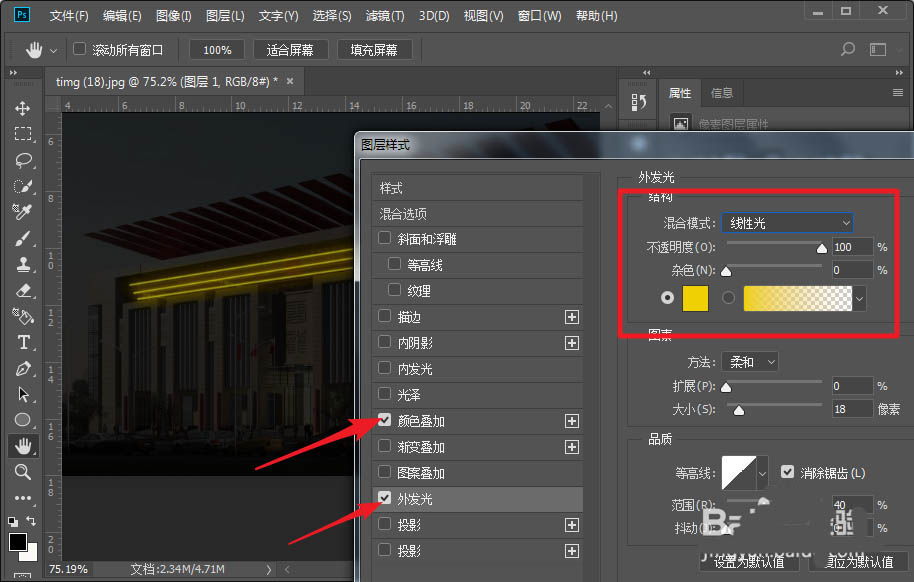Activate the horizontal Type tool
The width and height of the screenshot is (914, 582).
click(x=23, y=341)
